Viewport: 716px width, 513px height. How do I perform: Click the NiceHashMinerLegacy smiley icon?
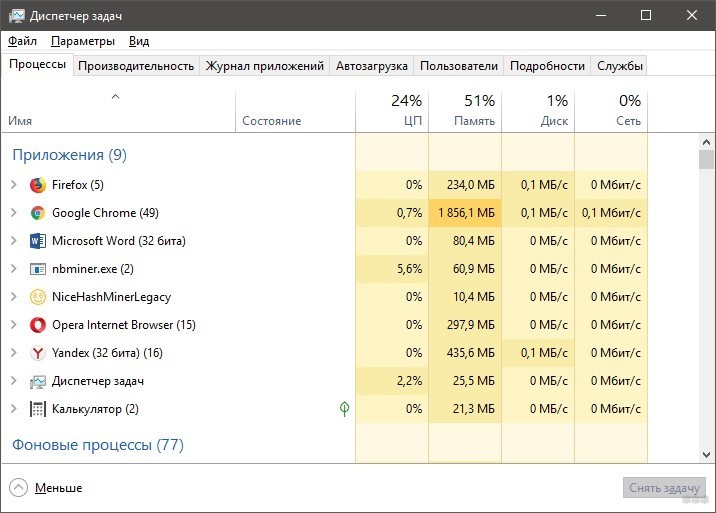point(38,297)
